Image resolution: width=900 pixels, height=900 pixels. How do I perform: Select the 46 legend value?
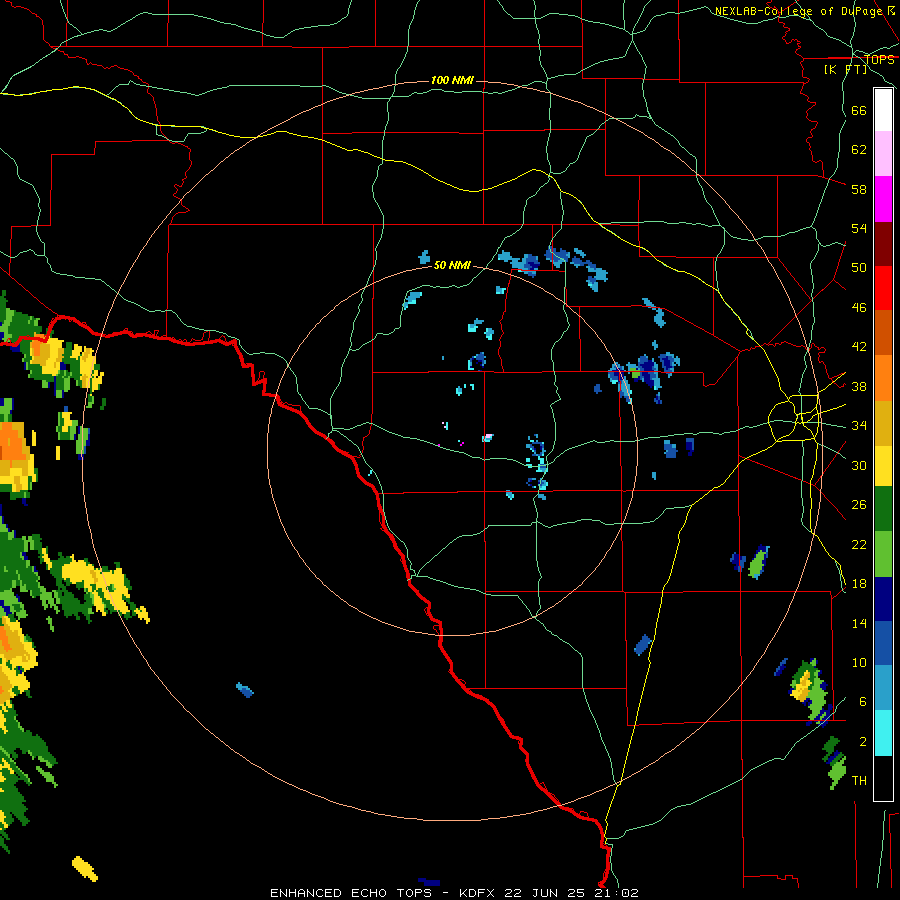(859, 308)
